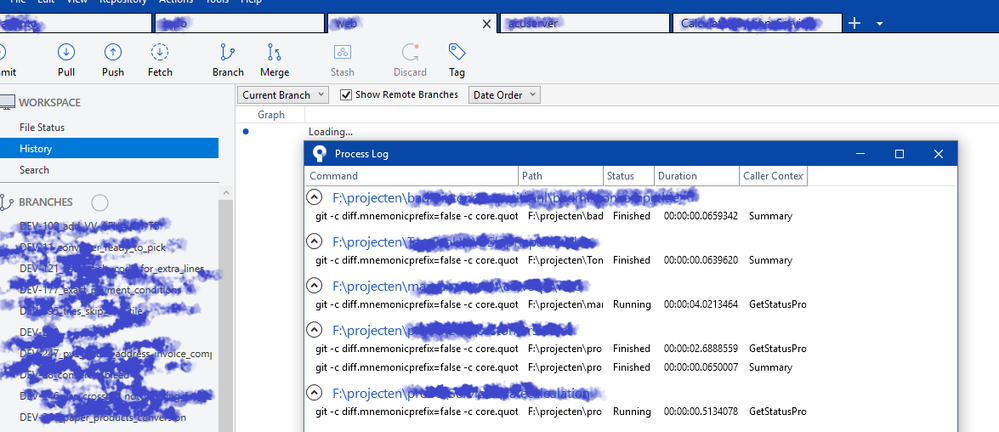Open a new tab with the plus button
The height and width of the screenshot is (432, 999).
[x=855, y=23]
